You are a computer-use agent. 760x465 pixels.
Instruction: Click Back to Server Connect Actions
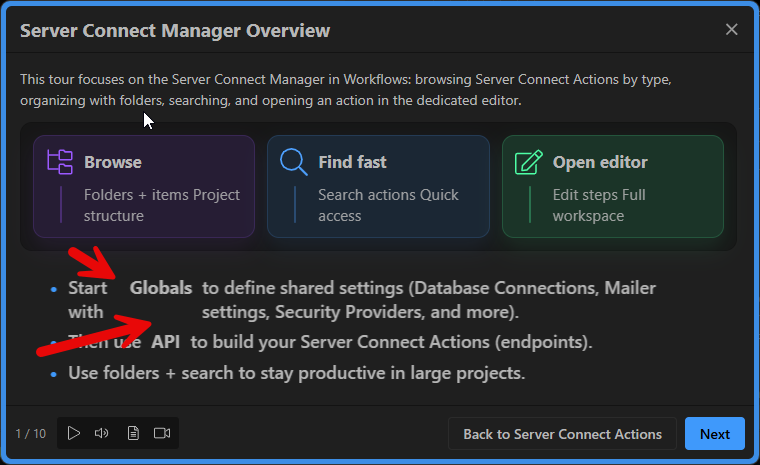562,434
